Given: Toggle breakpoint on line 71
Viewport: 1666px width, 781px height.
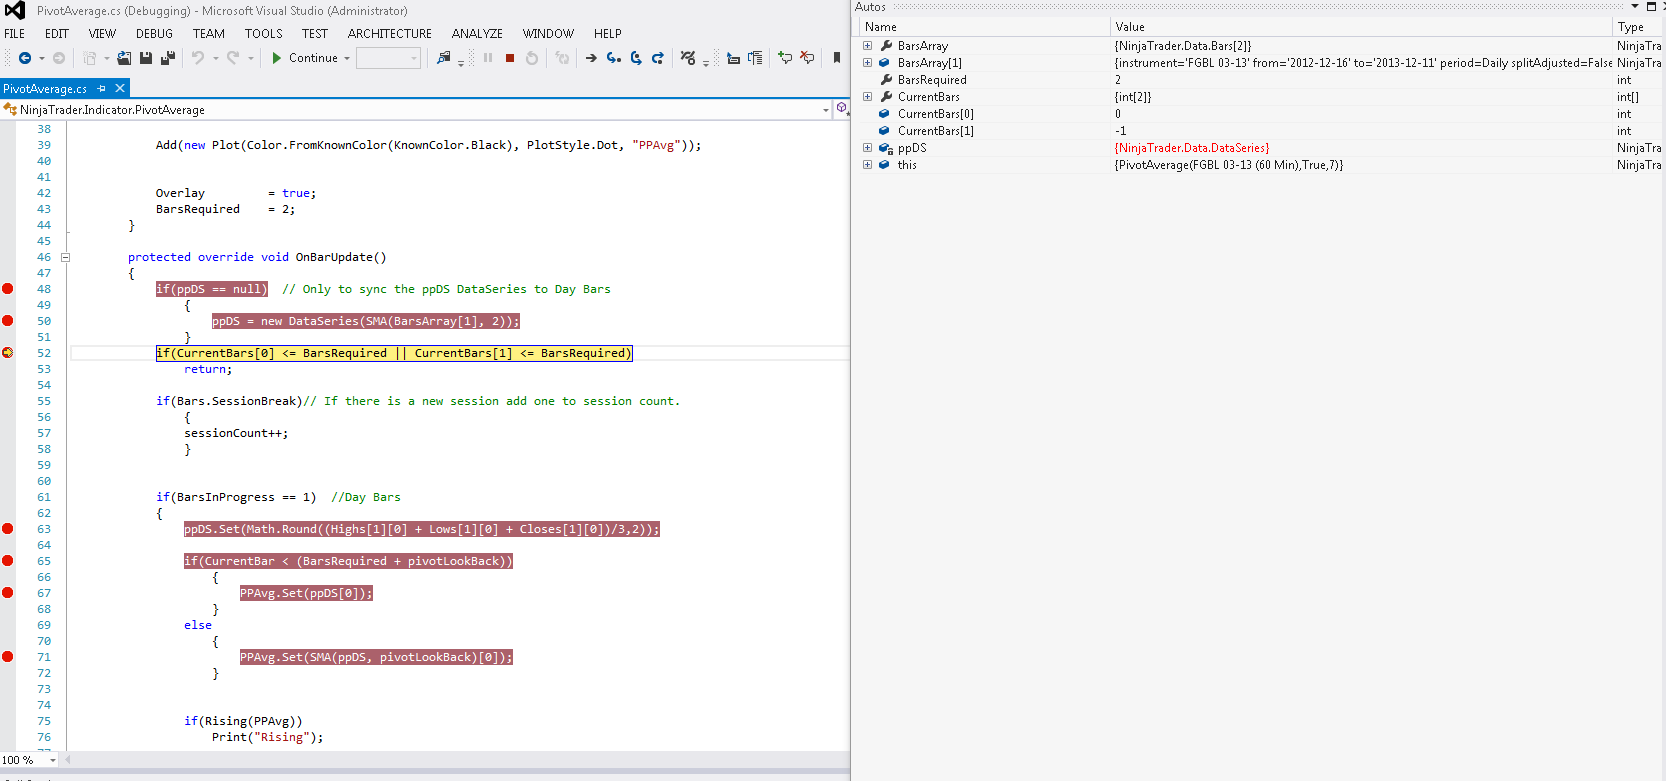Looking at the screenshot, I should coord(8,657).
